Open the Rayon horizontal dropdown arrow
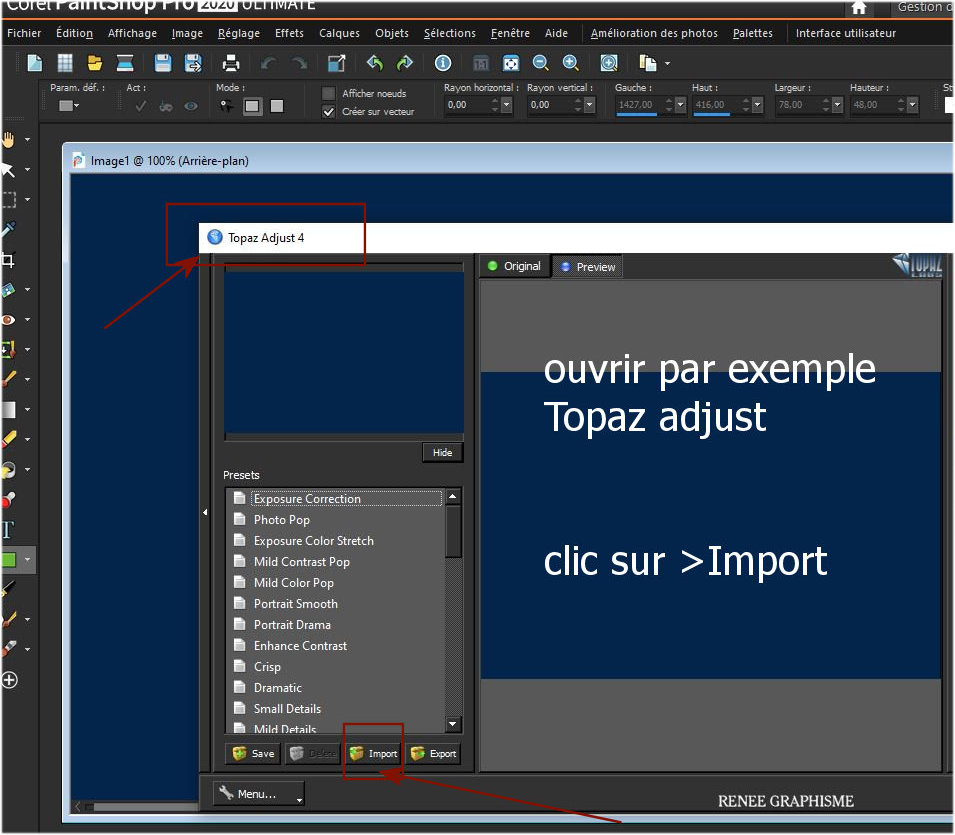 coord(506,105)
